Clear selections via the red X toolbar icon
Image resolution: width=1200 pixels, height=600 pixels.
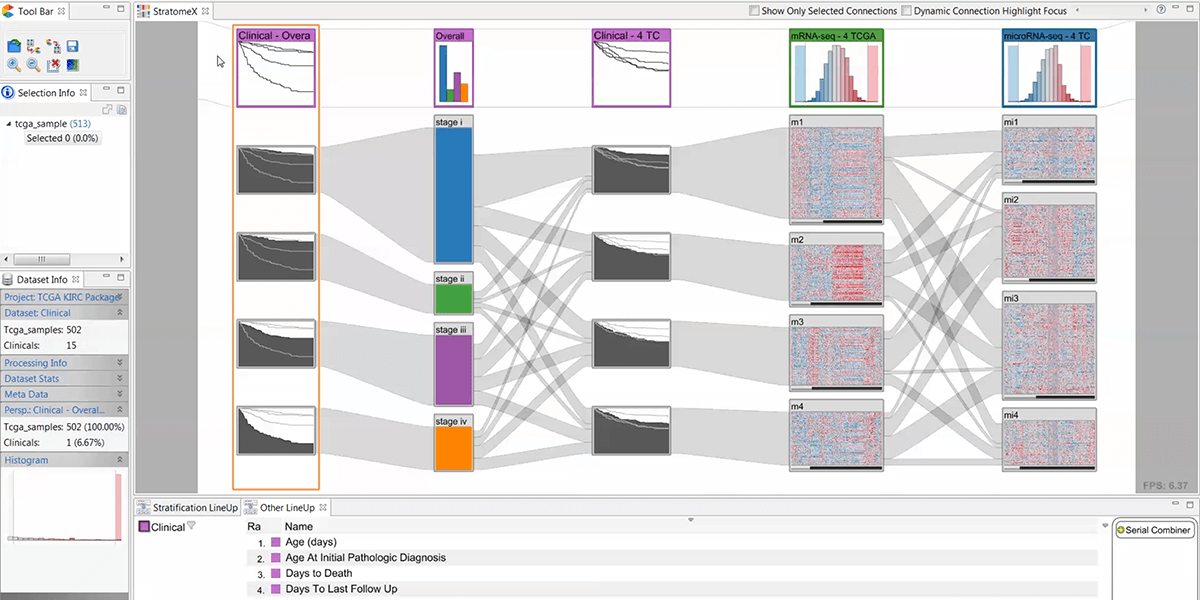pyautogui.click(x=53, y=65)
